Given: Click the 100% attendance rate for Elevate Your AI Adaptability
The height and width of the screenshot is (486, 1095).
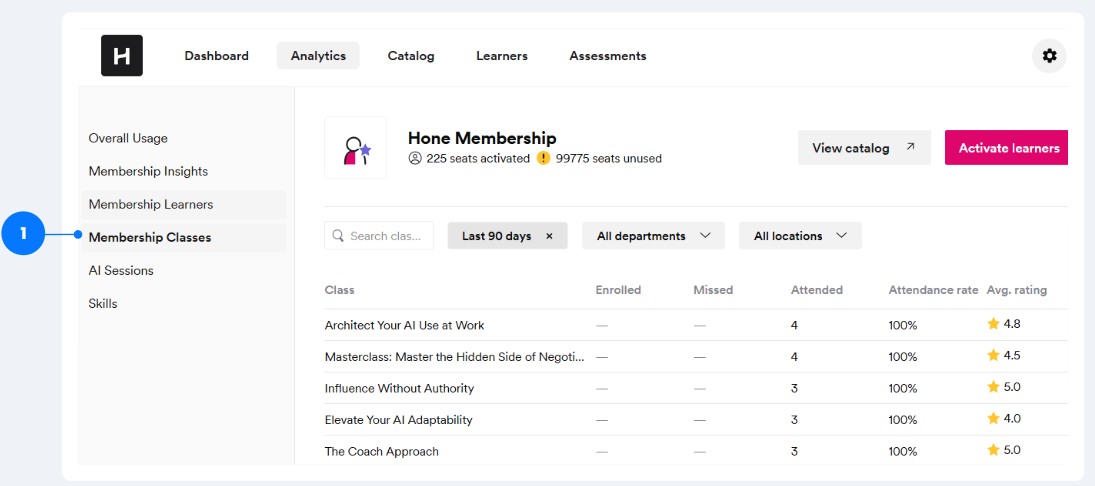Looking at the screenshot, I should (902, 420).
